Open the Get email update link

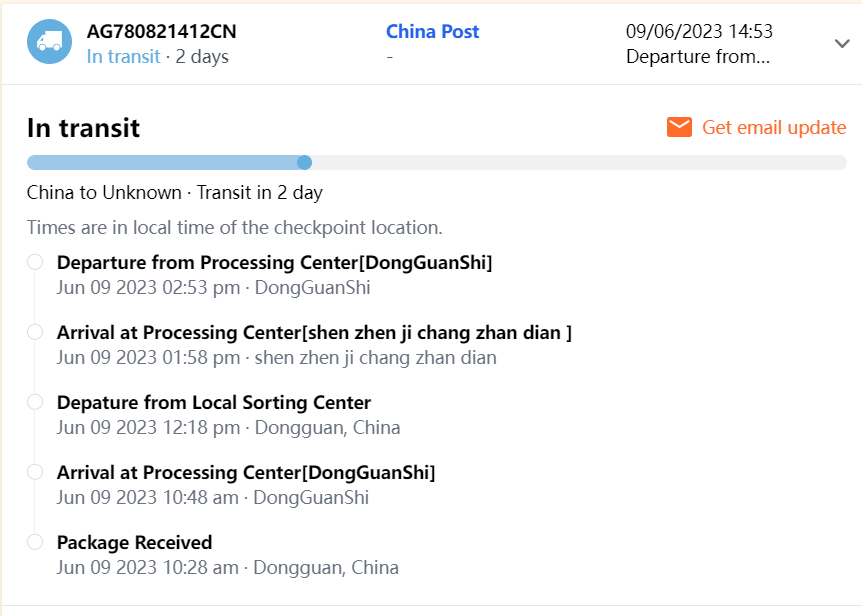(774, 127)
